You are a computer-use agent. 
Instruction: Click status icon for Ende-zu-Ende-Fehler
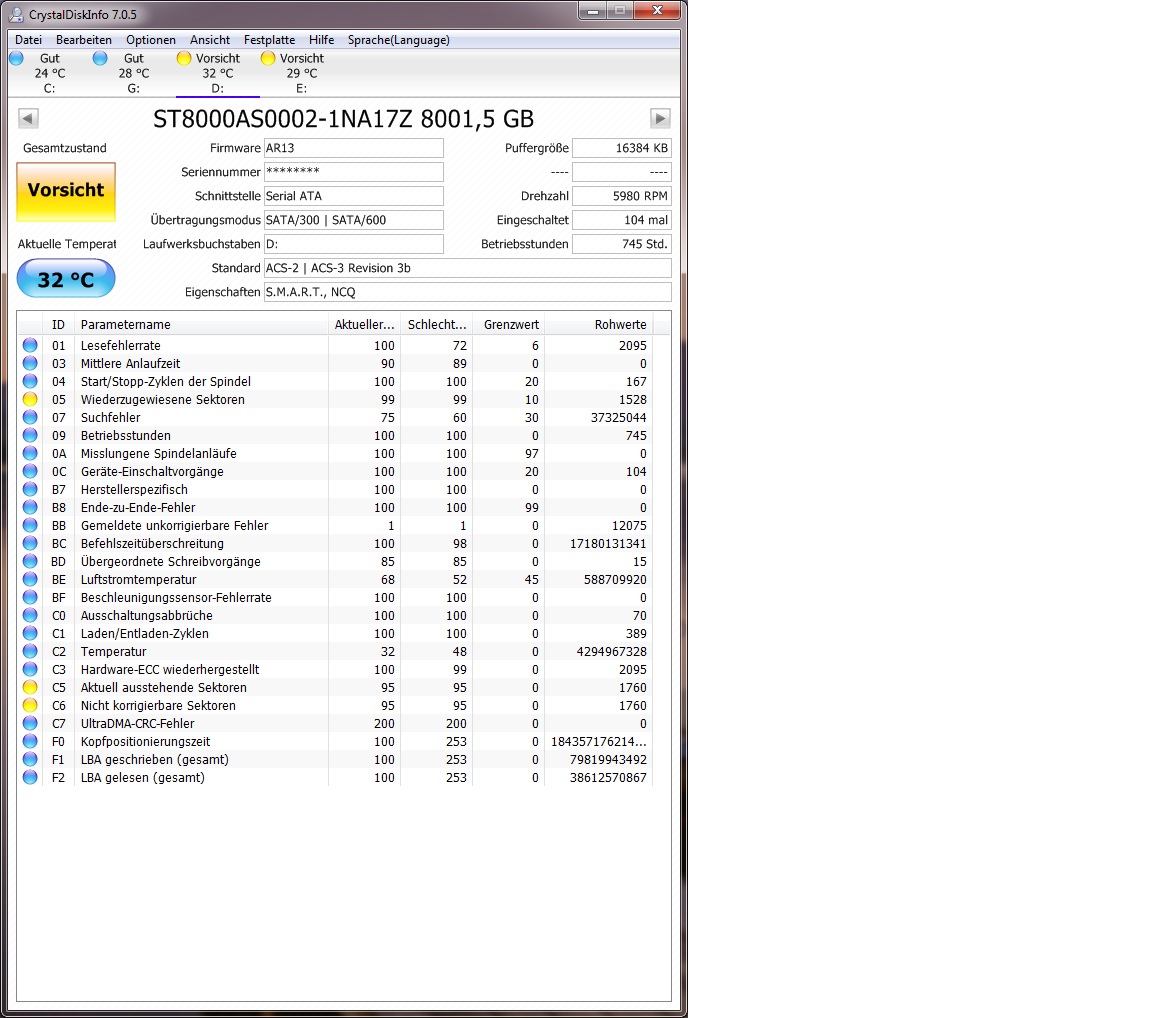[30, 507]
